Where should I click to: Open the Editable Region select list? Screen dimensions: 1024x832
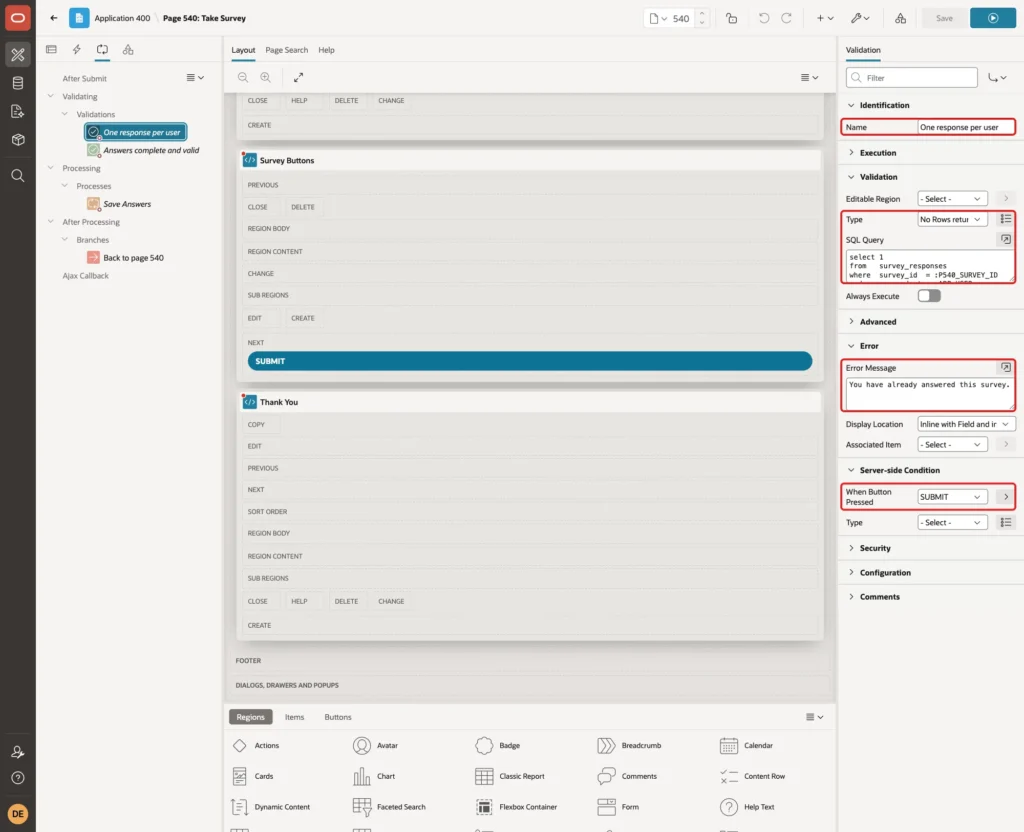952,199
